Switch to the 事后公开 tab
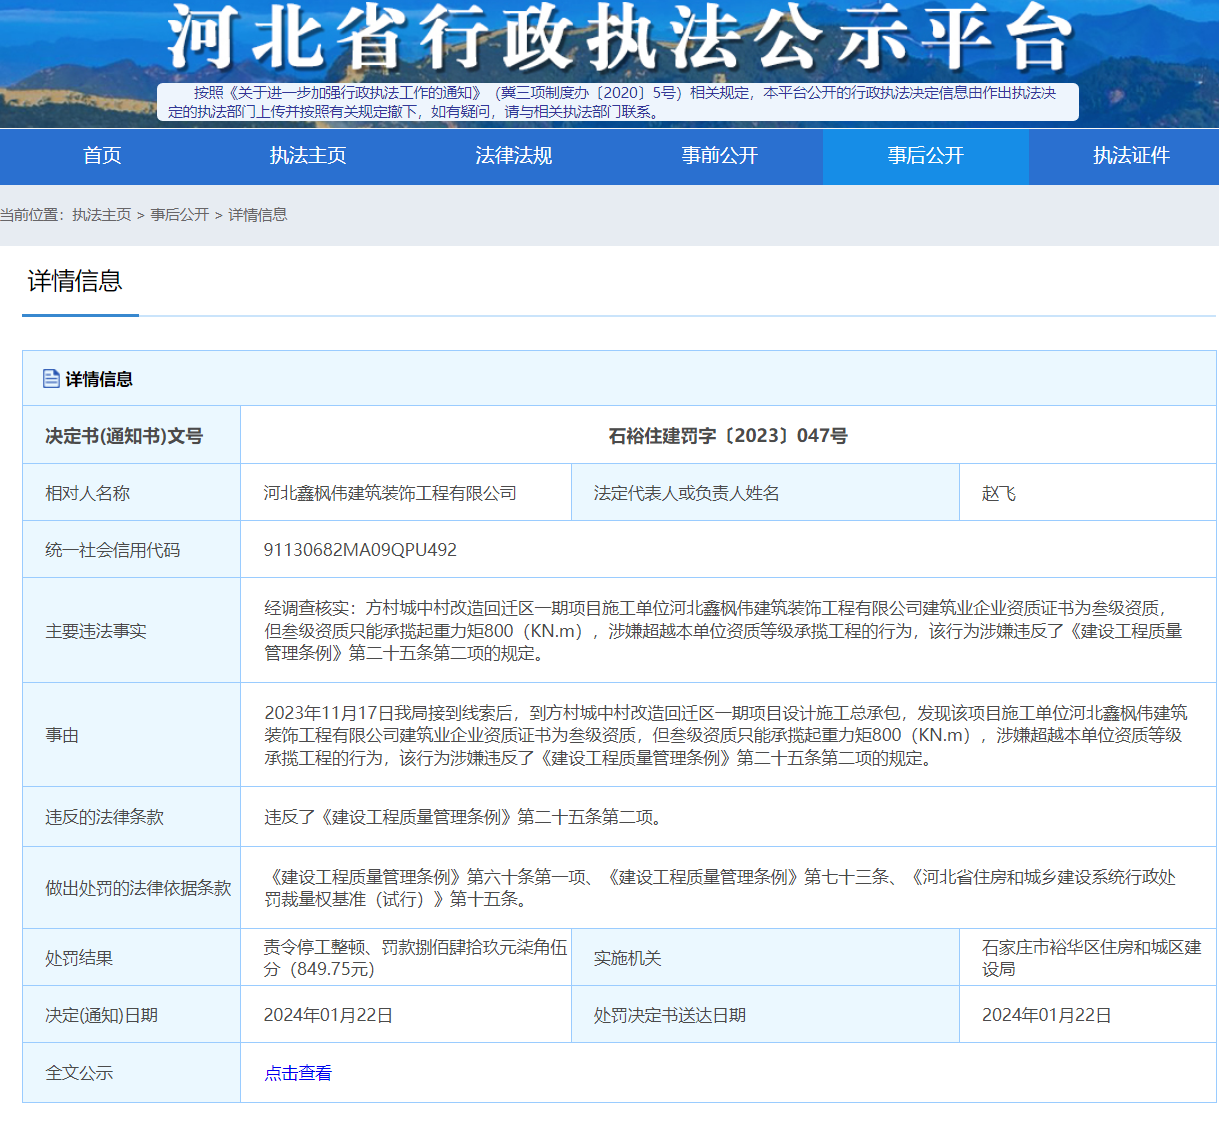Viewport: 1219px width, 1121px height. pos(925,156)
